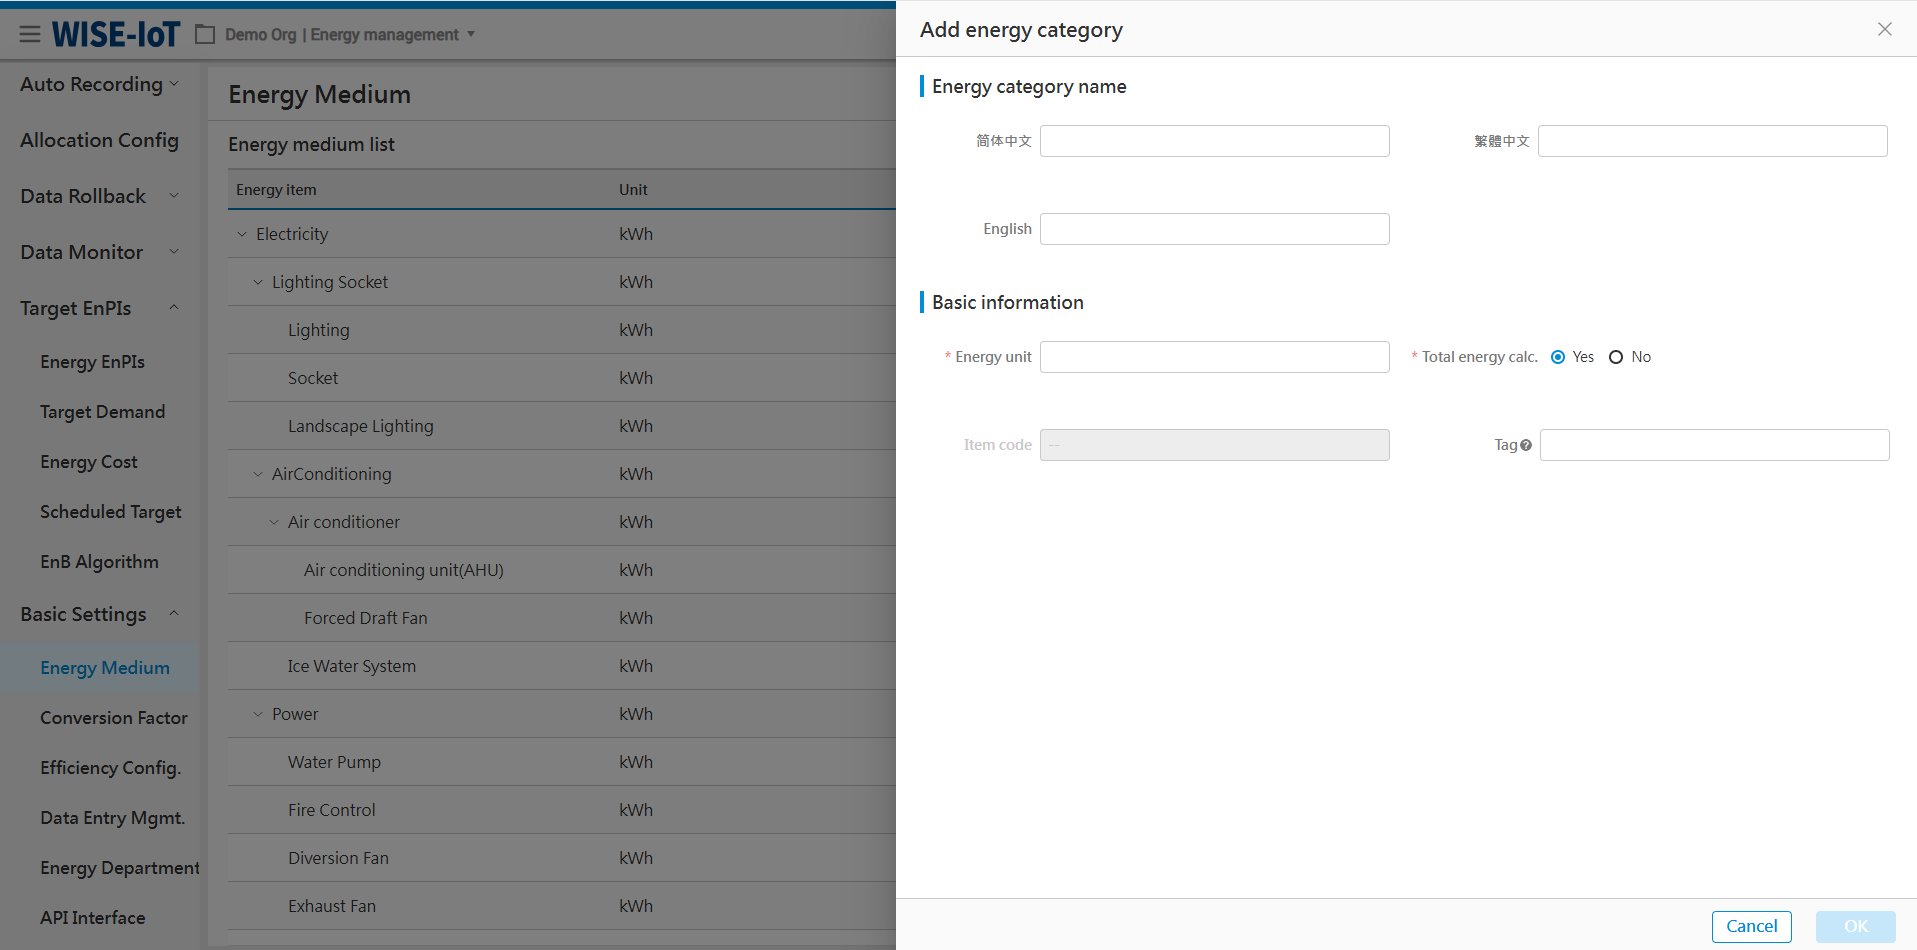Click the organization folder icon in header
This screenshot has height=950, width=1917.
coord(205,35)
